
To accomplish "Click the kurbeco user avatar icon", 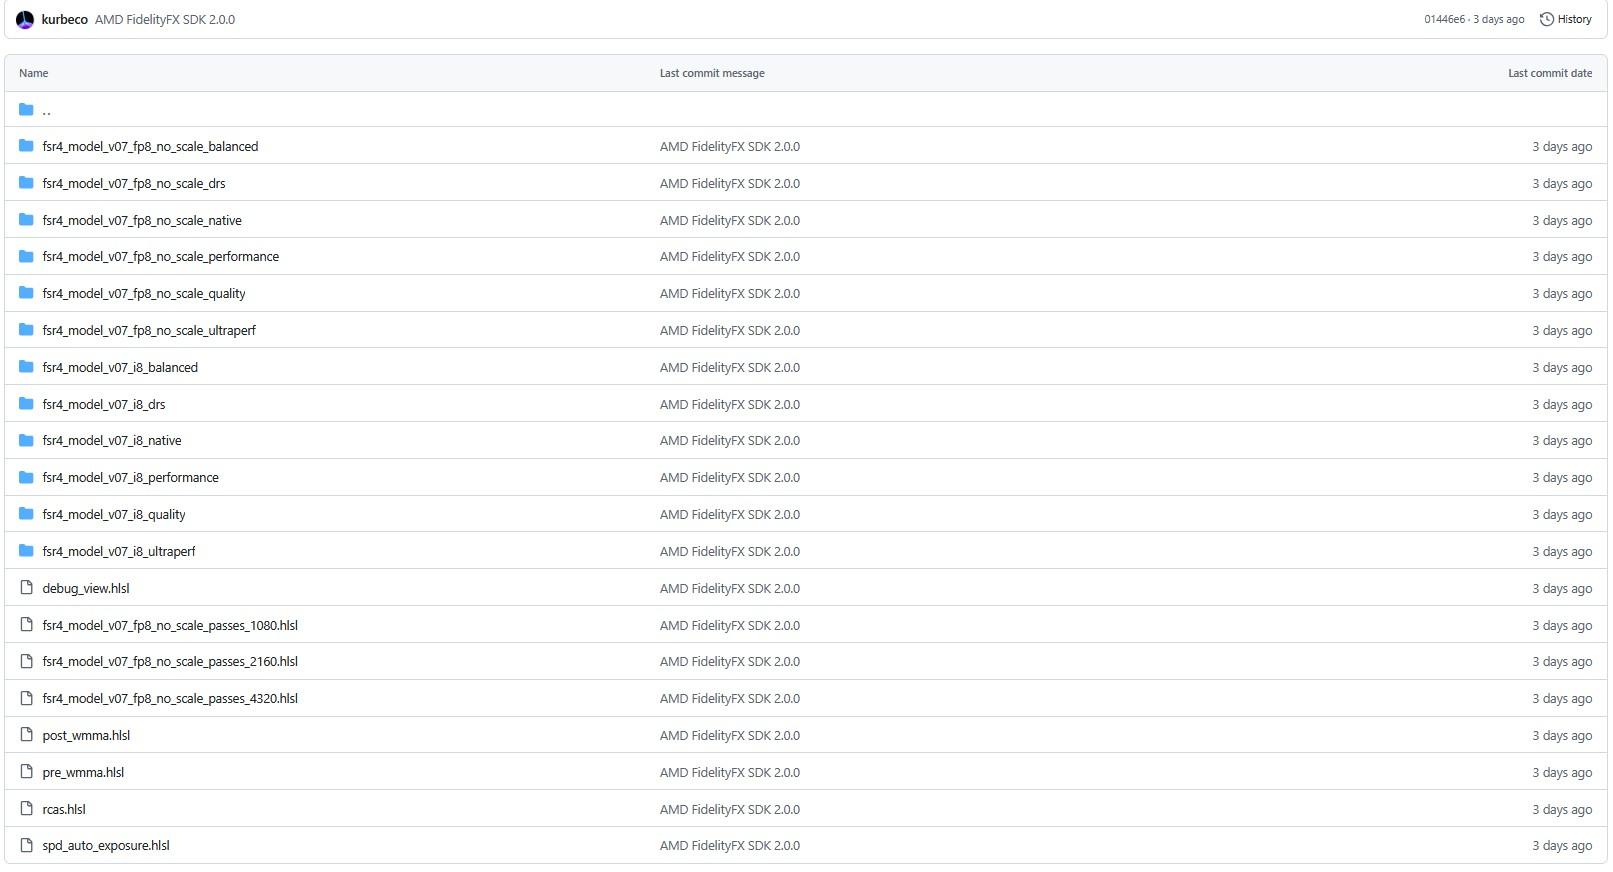I will pos(25,20).
